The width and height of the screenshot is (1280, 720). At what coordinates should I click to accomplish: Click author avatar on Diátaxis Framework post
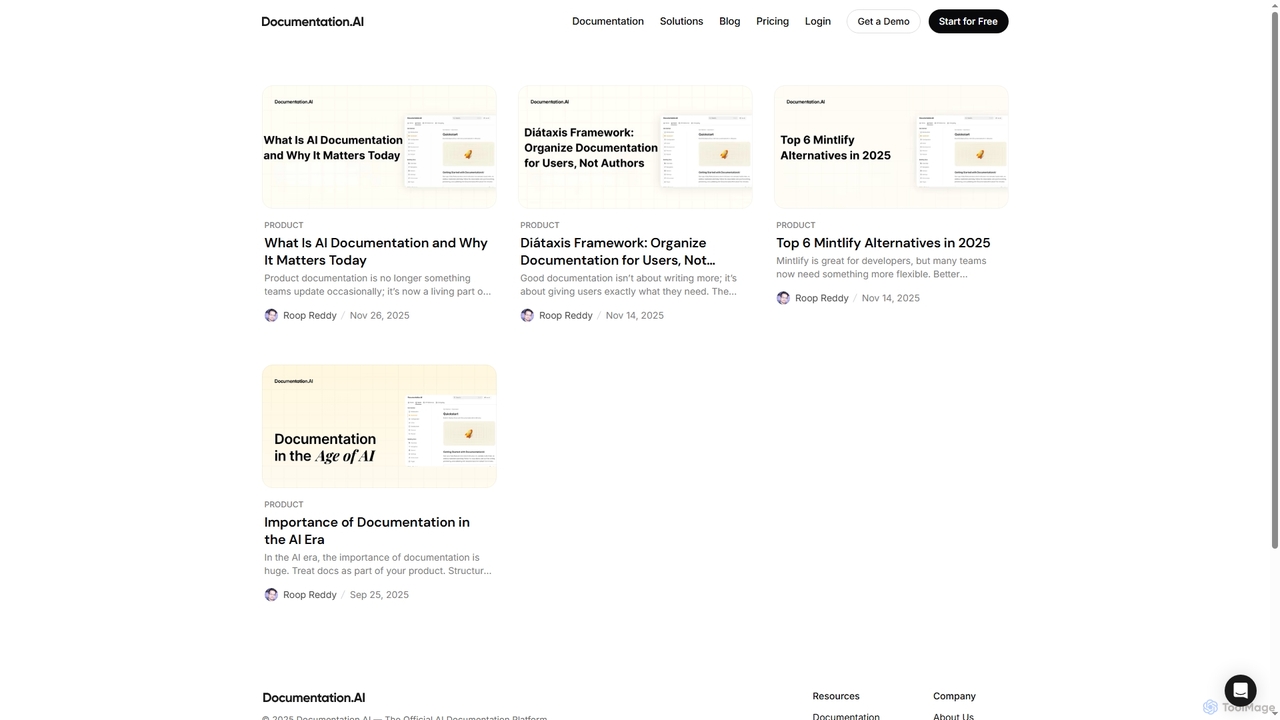527,315
